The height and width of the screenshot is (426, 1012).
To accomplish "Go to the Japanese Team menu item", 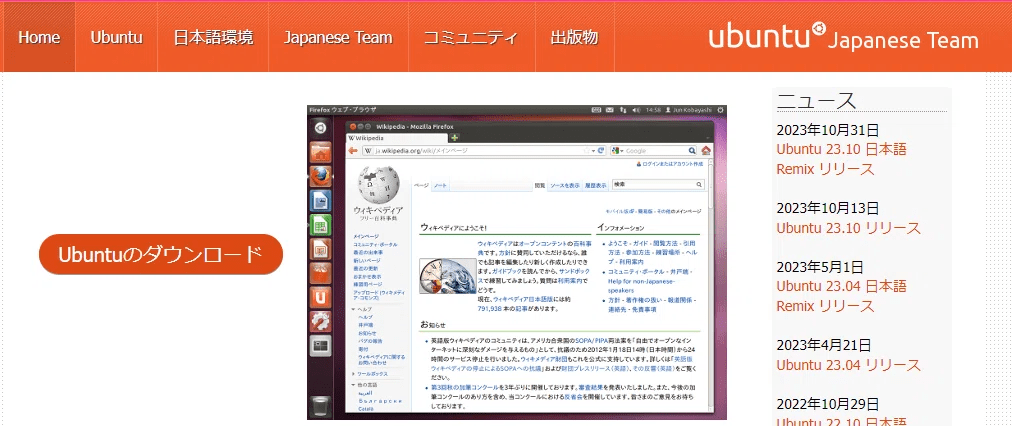I will click(337, 38).
